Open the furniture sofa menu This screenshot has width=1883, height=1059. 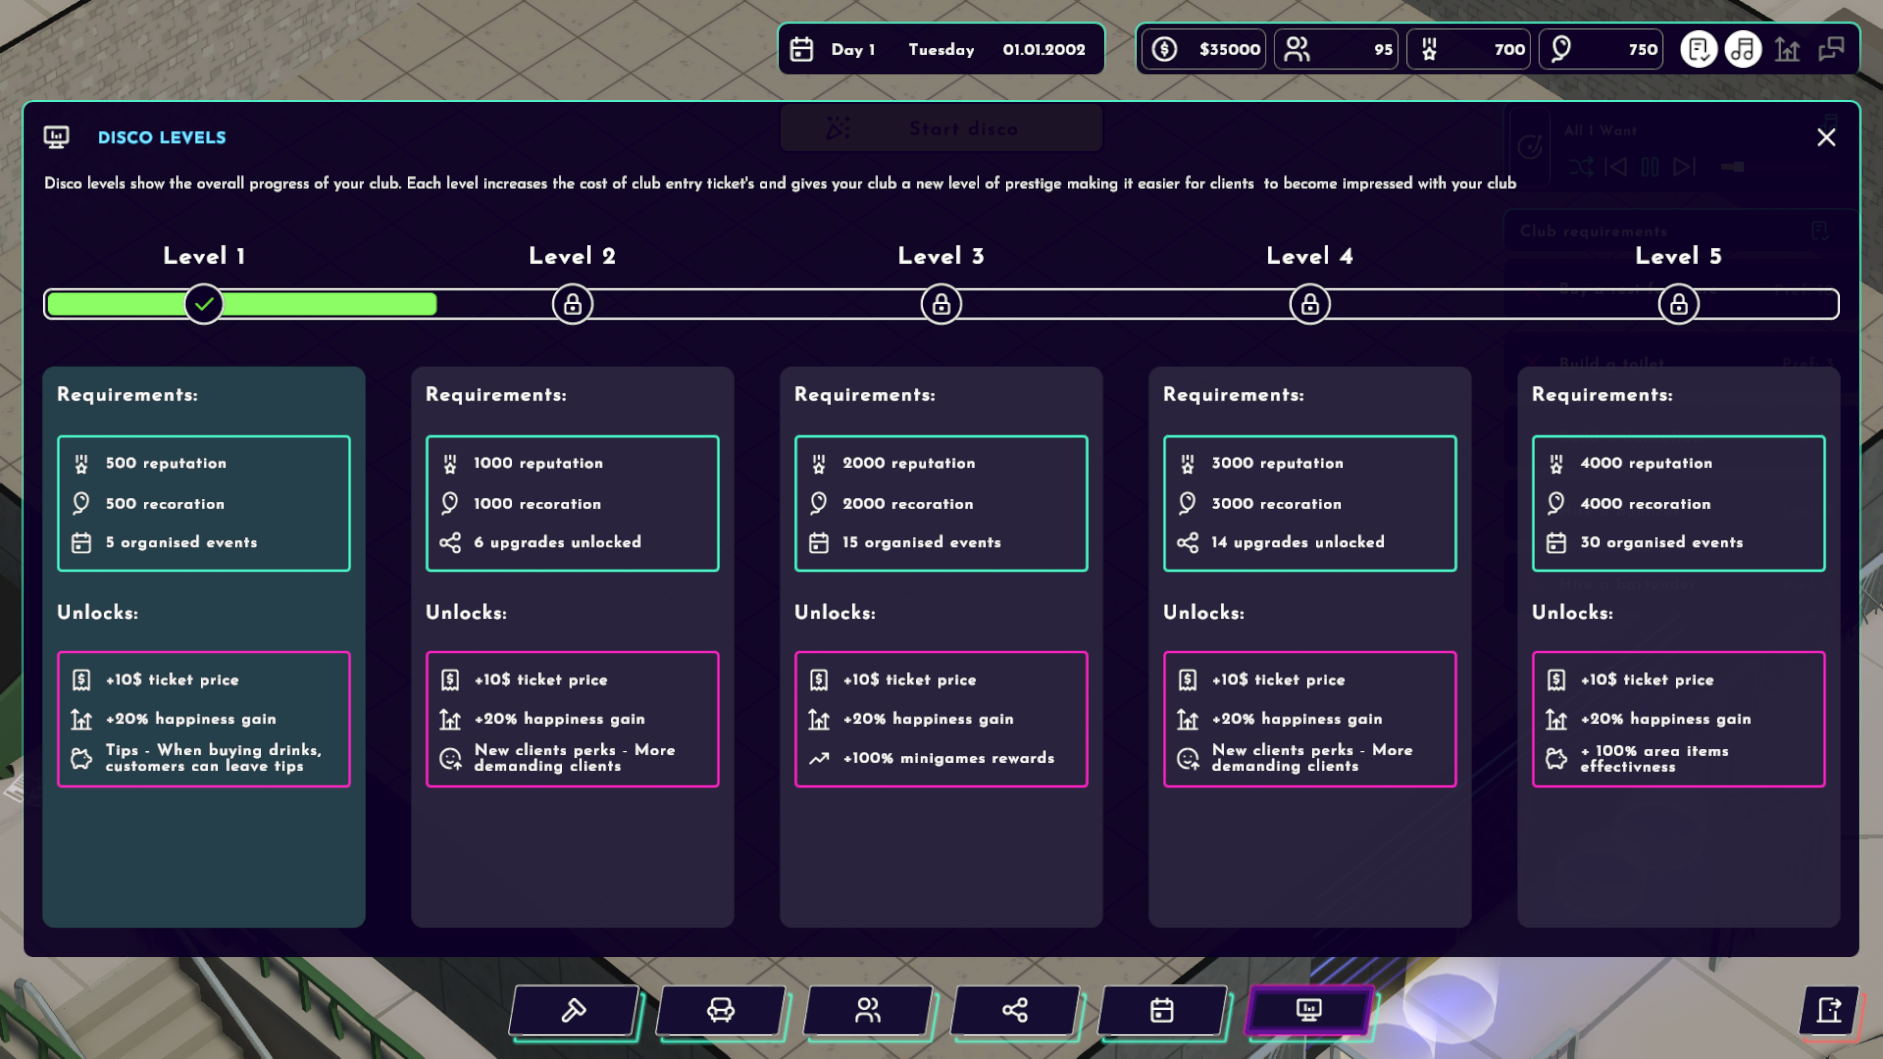click(x=720, y=1010)
